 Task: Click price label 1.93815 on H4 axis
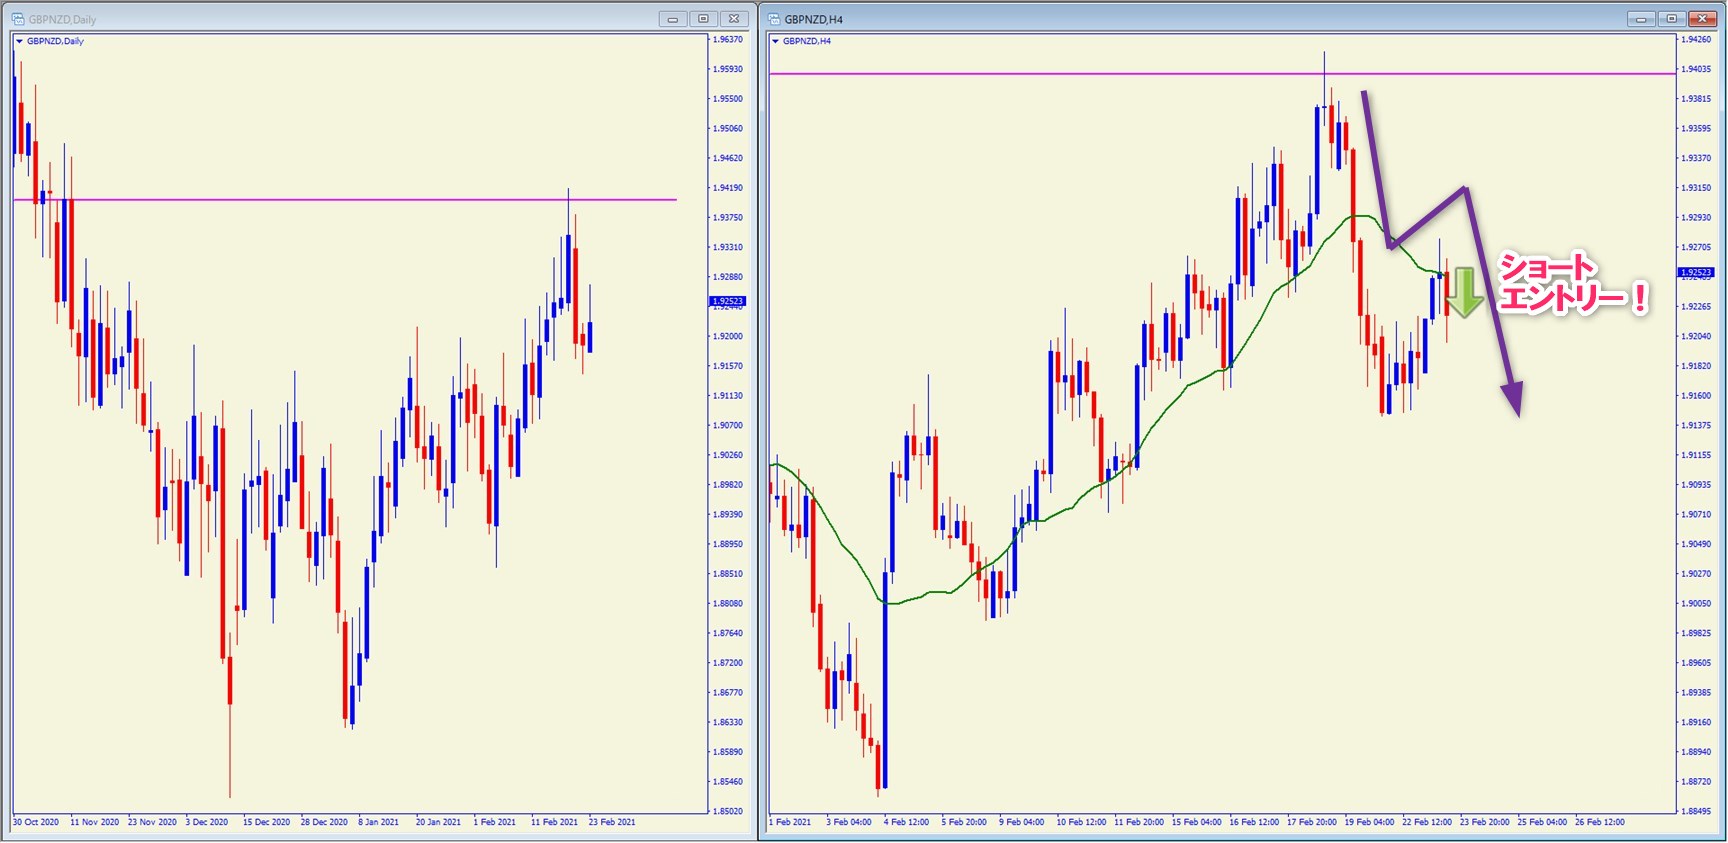coord(1696,99)
